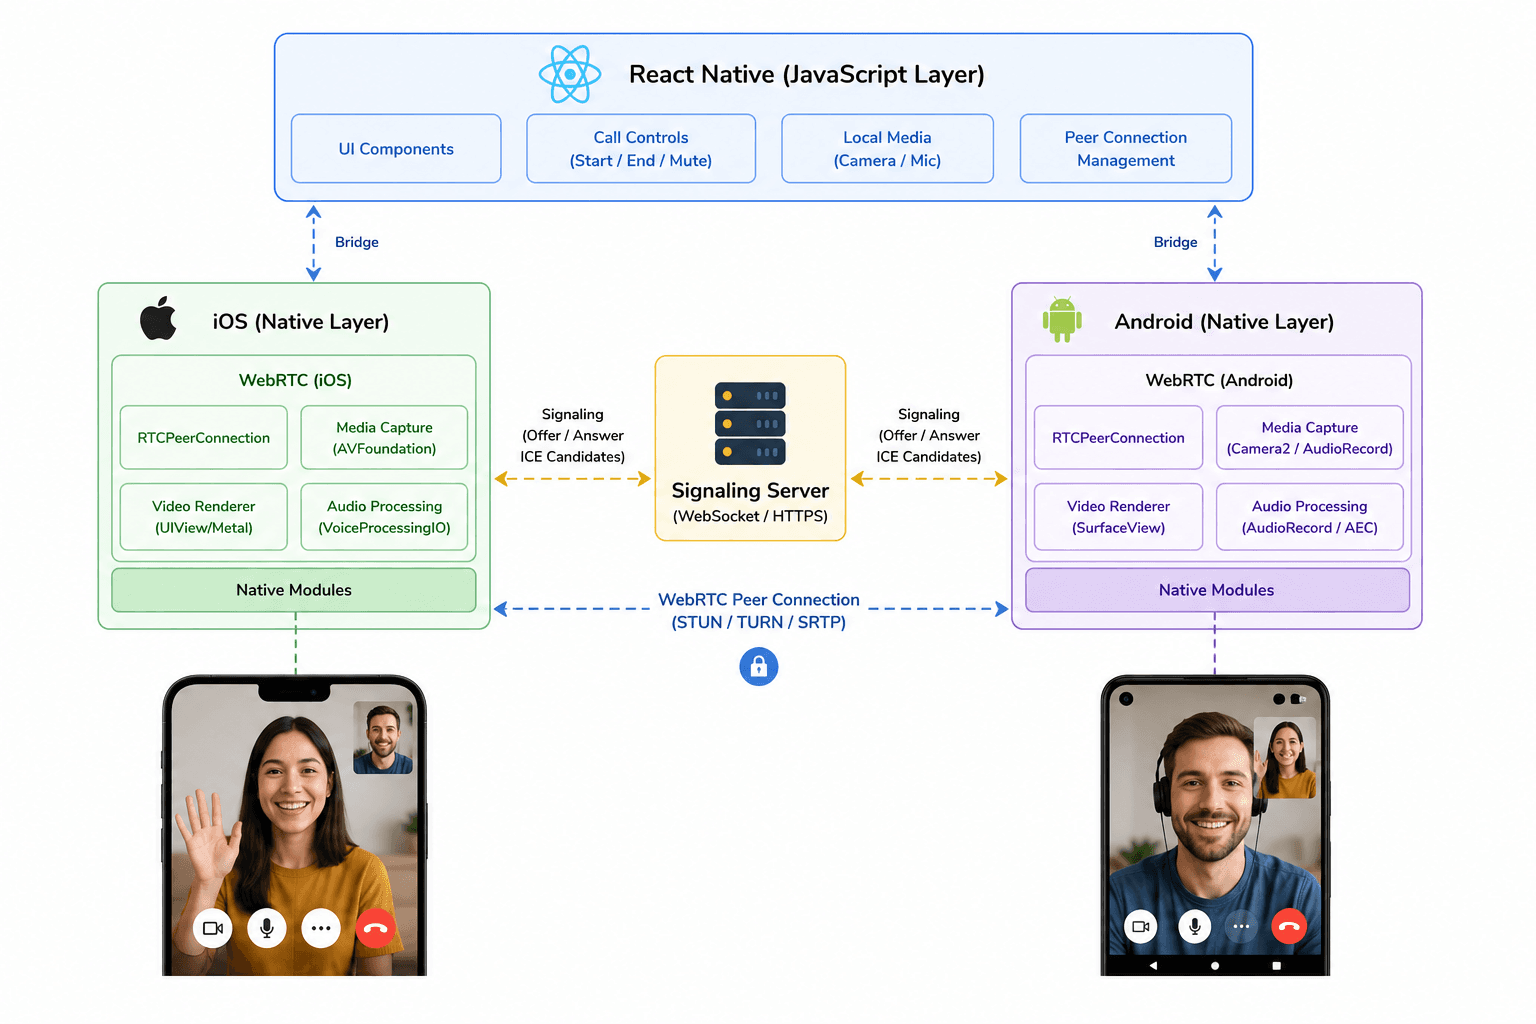This screenshot has width=1536, height=1024.
Task: Click Video Renderer (UIView/Metal) box
Action: click(204, 517)
